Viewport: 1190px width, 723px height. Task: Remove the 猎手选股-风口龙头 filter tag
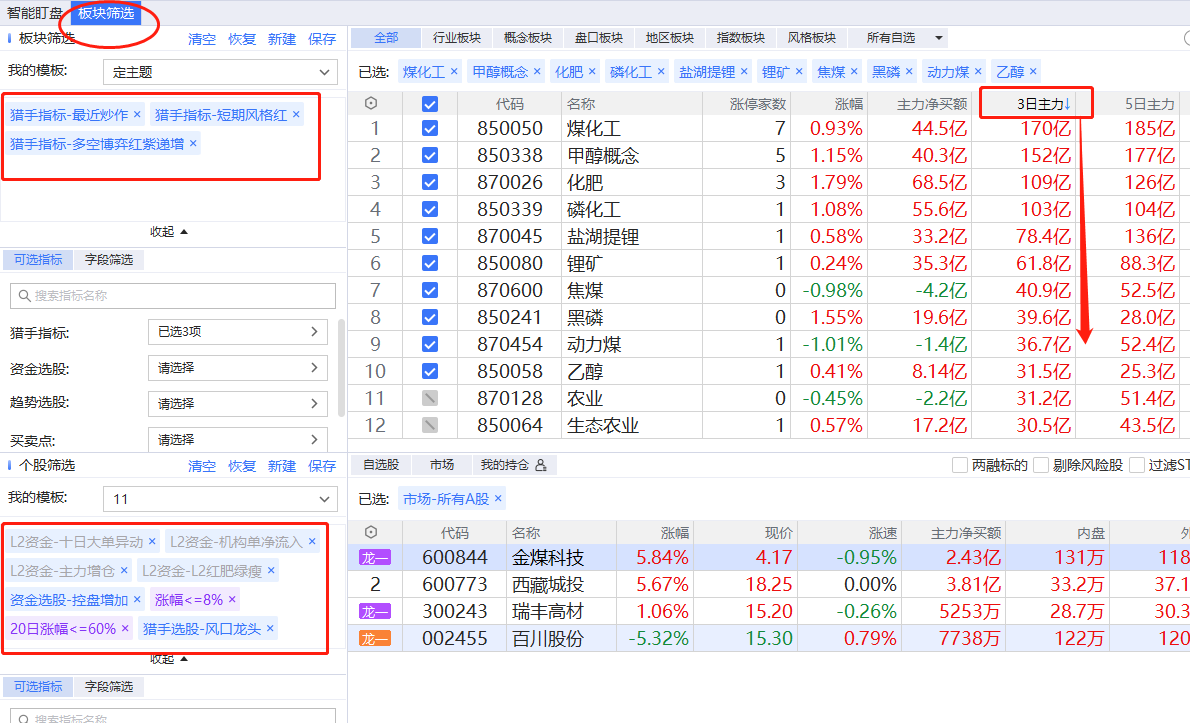(269, 629)
